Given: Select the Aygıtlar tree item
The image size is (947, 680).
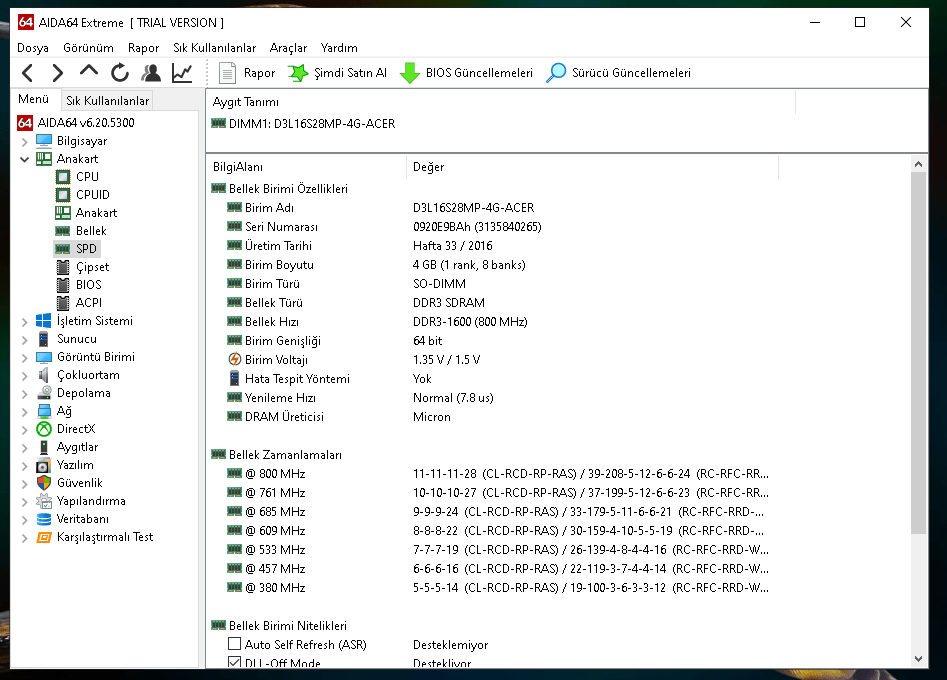Looking at the screenshot, I should click(67, 447).
